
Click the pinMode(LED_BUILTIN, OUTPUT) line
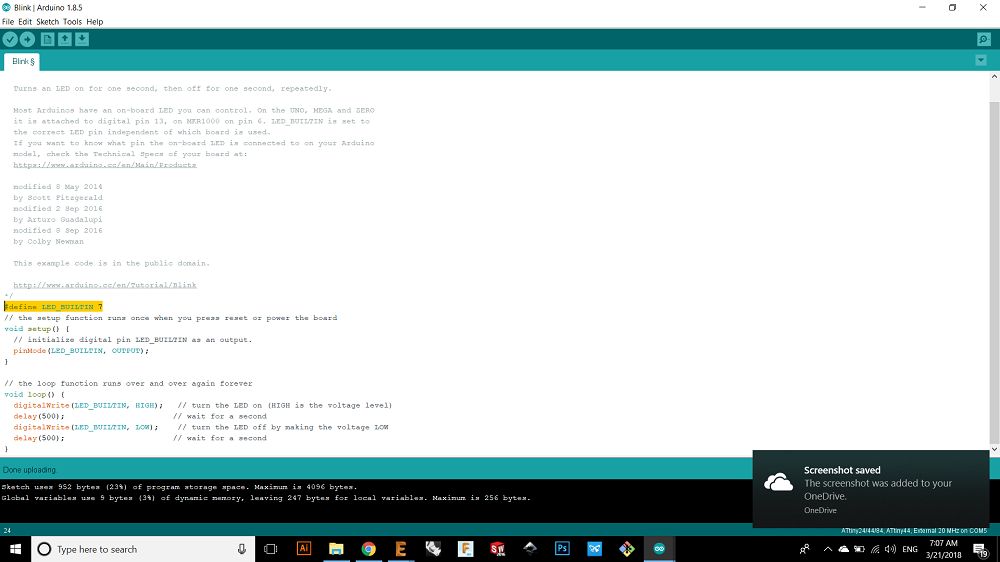81,351
